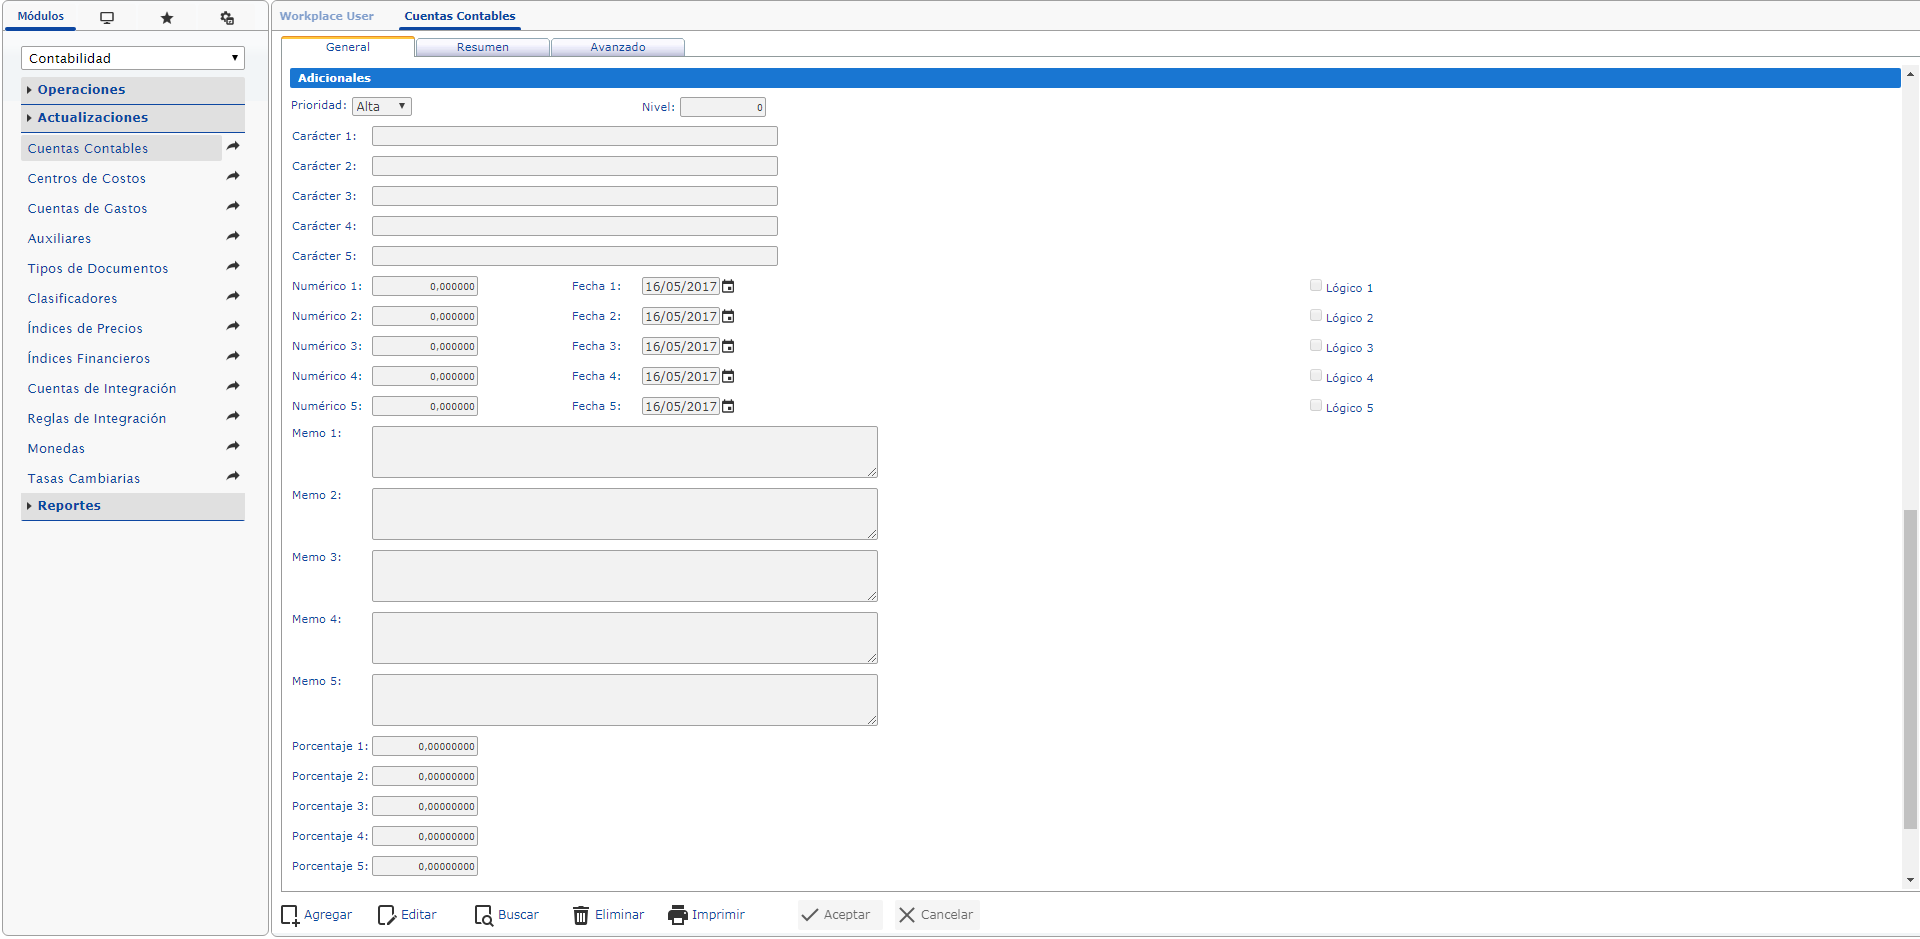Click arrow icon beside Monedas
The image size is (1920, 939).
pyautogui.click(x=233, y=446)
